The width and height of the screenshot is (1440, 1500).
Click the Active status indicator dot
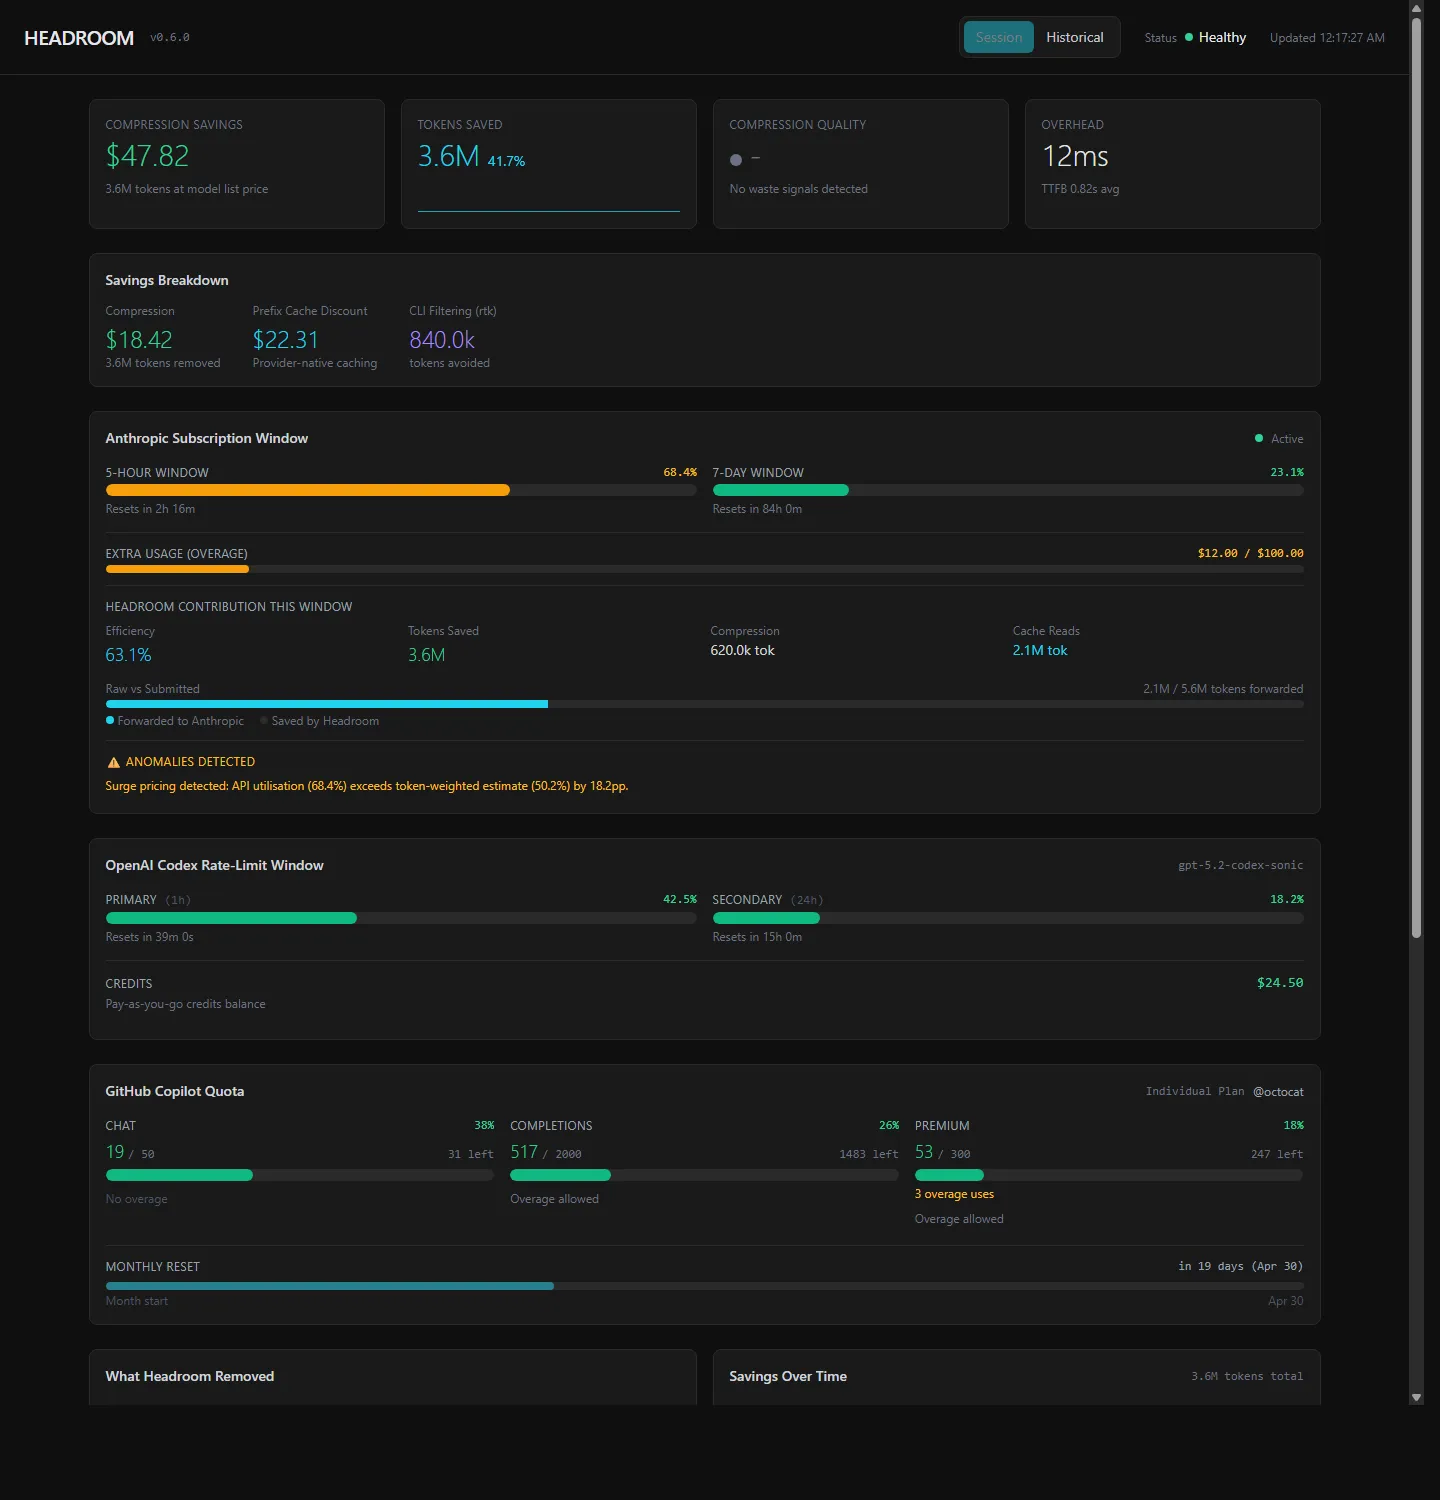click(1259, 438)
